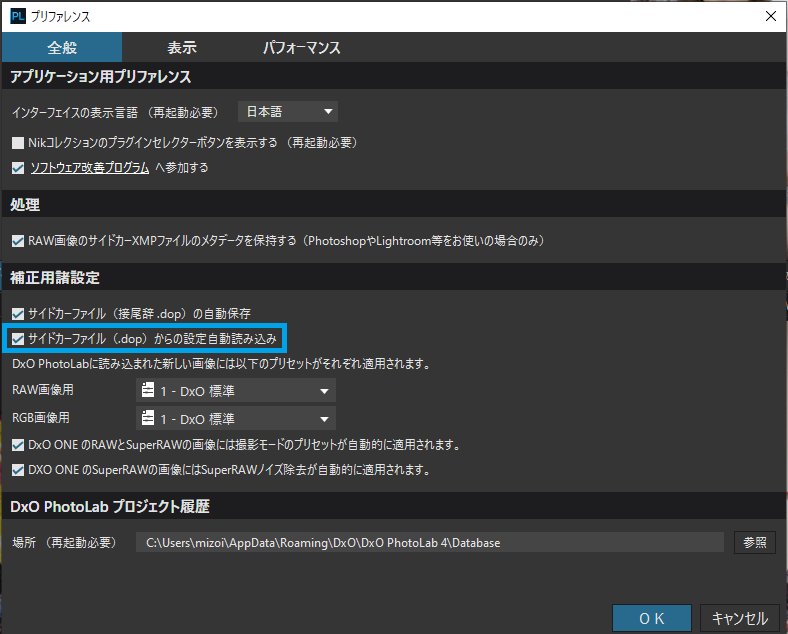This screenshot has height=634, width=788.
Task: Toggle サイドカーファイル（.dop）からの設定自動読み込み checkbox
Action: [18, 339]
